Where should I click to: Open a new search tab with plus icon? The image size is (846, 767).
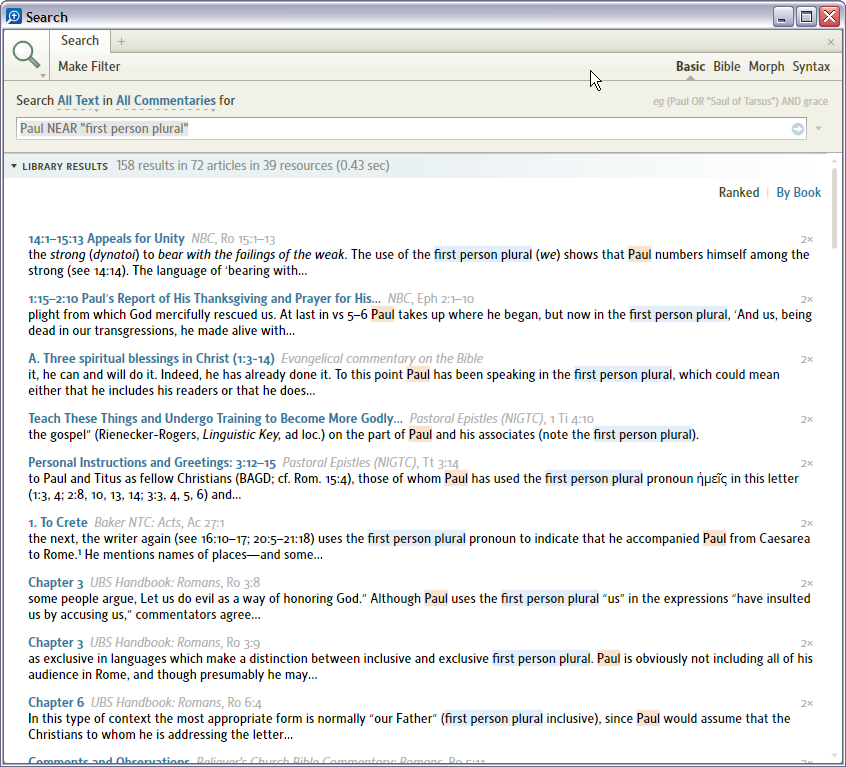pyautogui.click(x=121, y=42)
